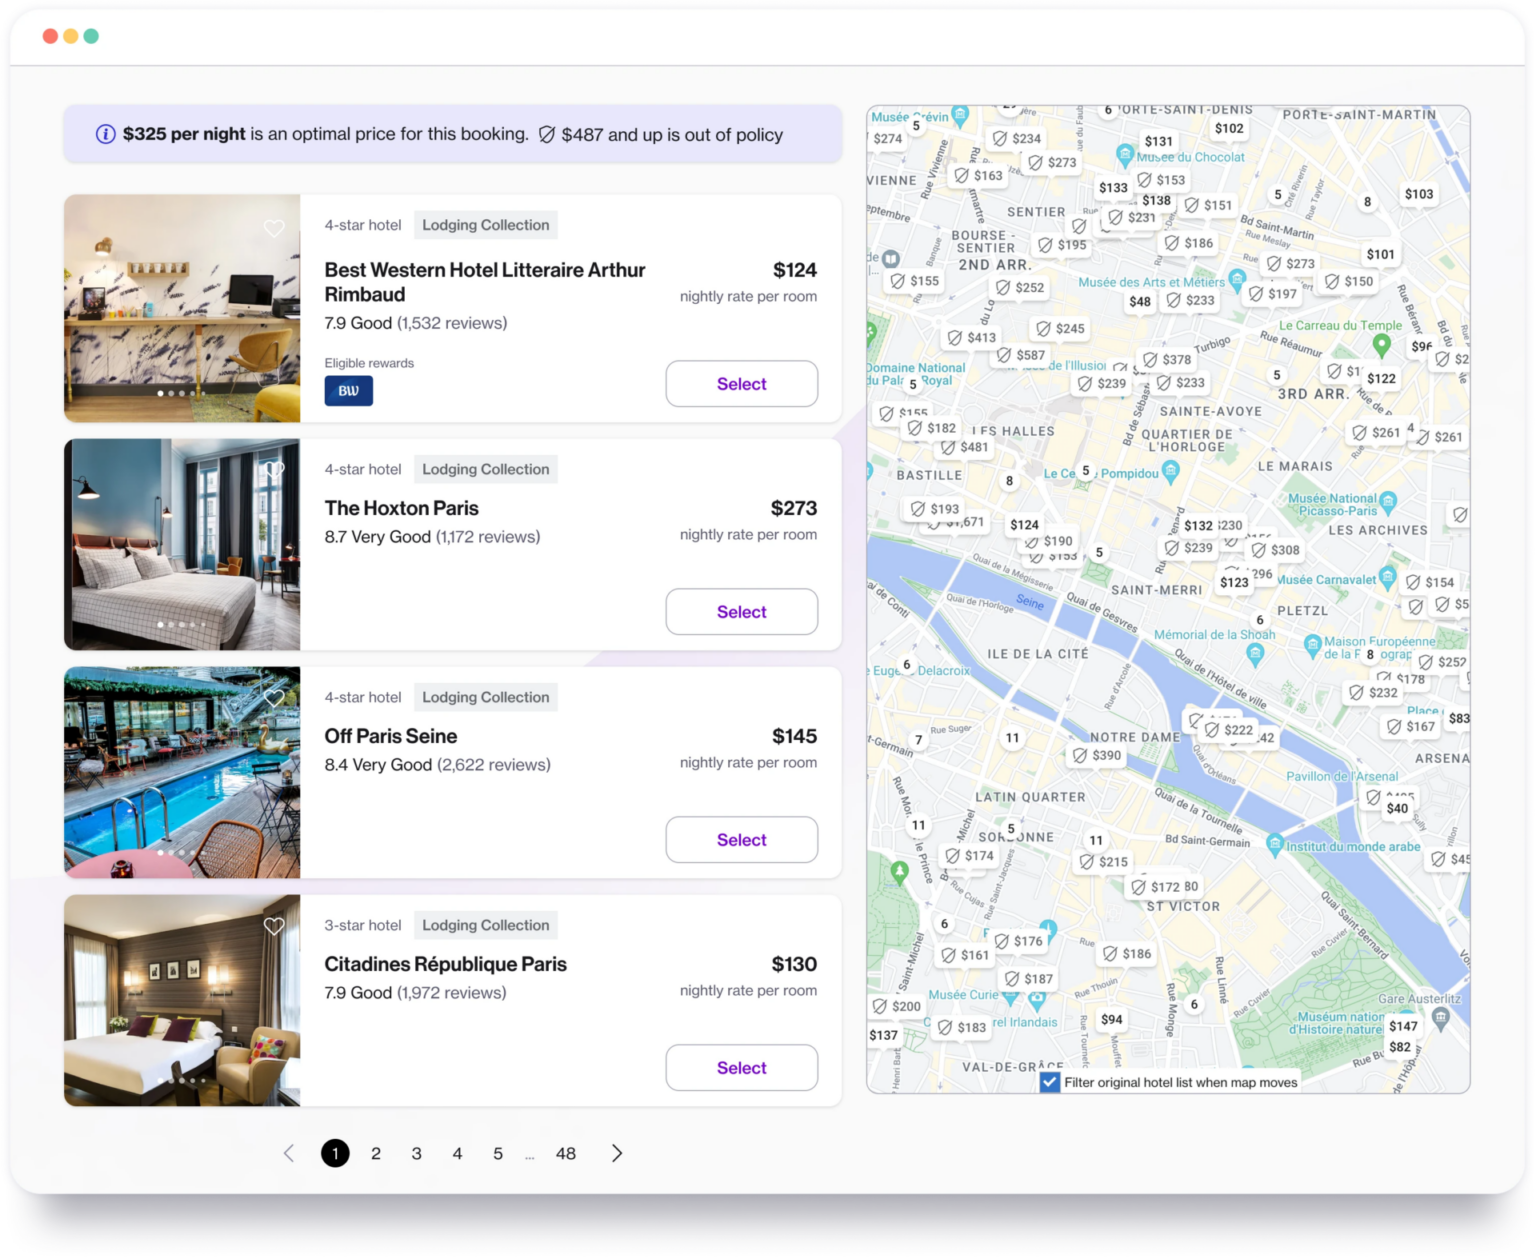Select The Hoxton Paris hotel

(741, 611)
